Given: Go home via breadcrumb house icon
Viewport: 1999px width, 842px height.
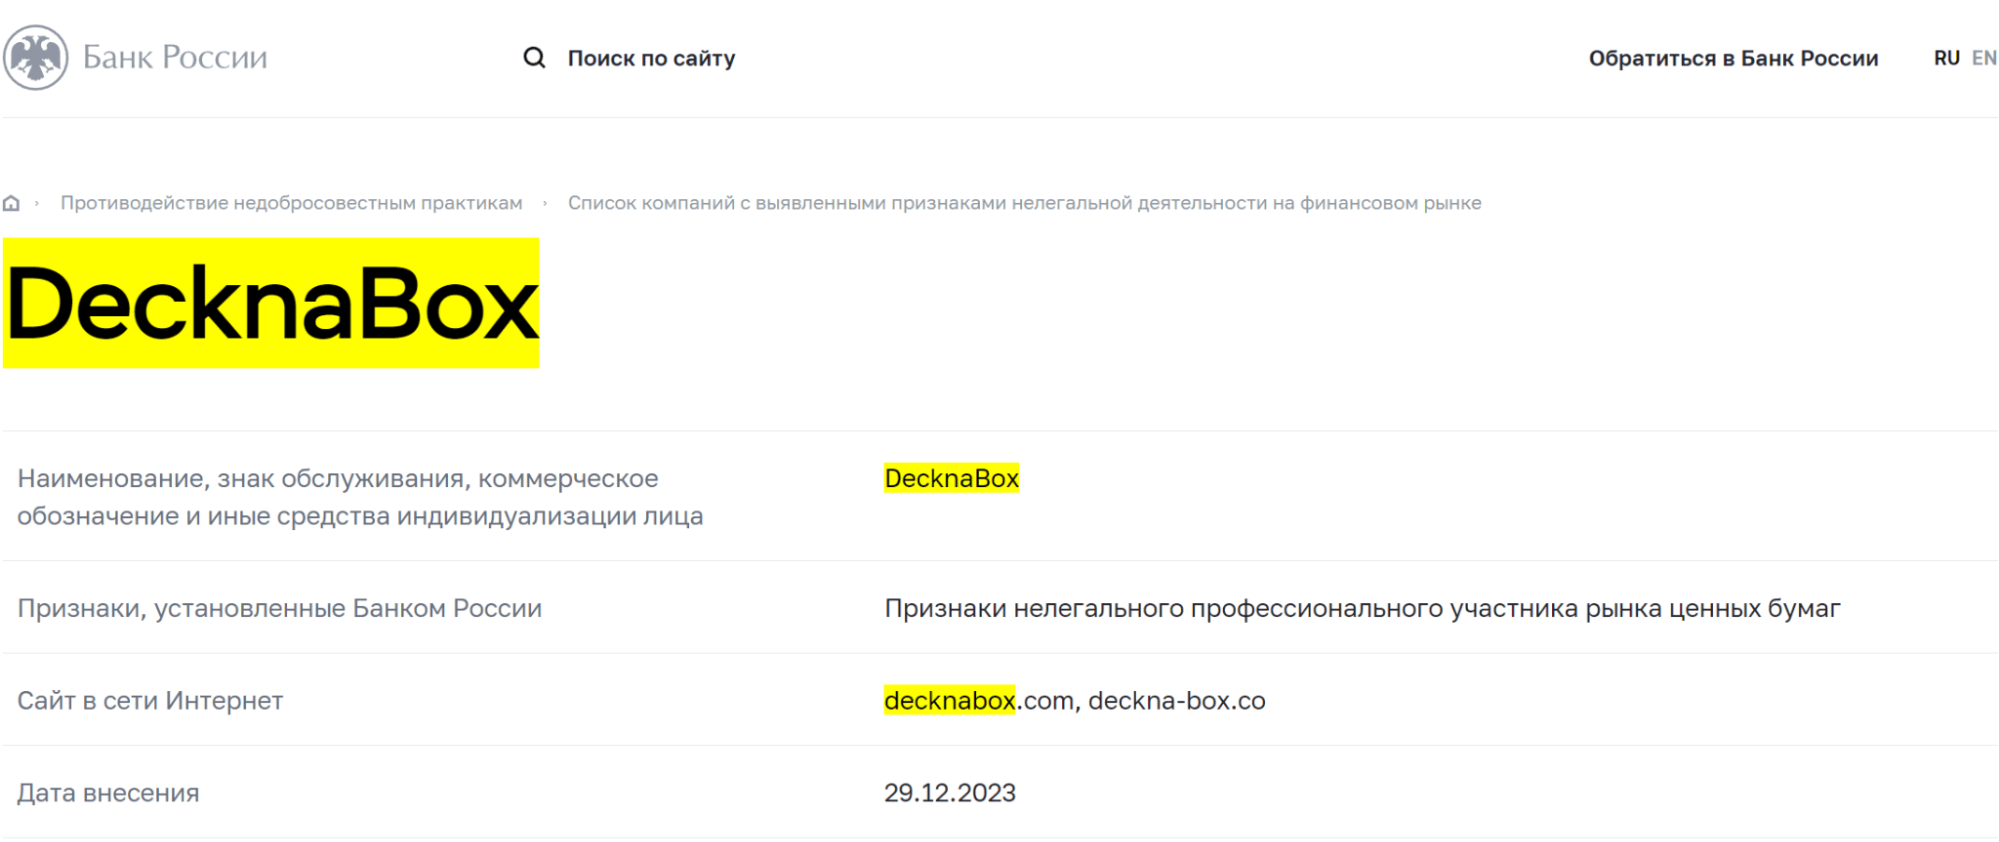Looking at the screenshot, I should [x=12, y=204].
